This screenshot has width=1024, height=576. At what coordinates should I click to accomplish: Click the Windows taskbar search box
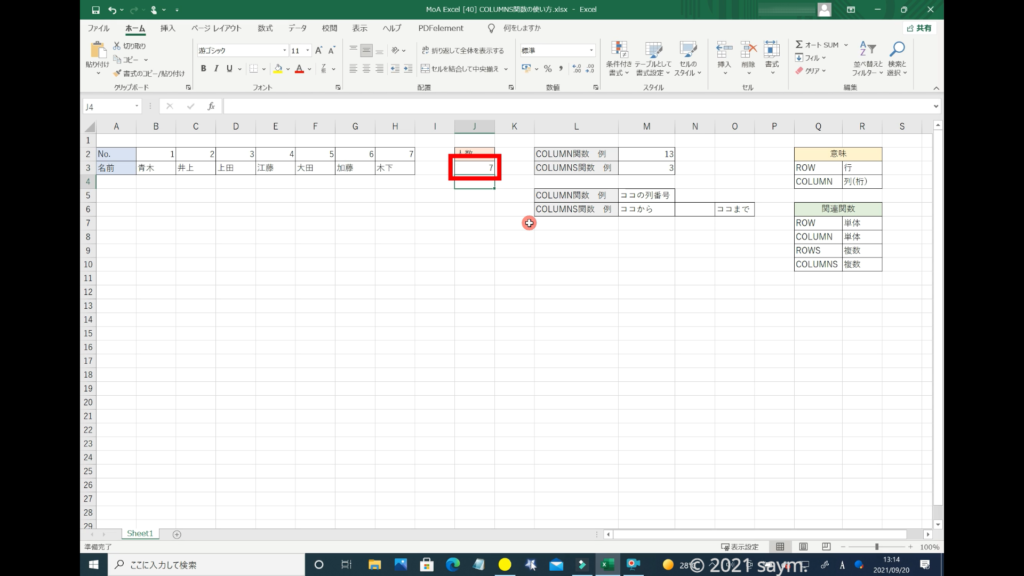[x=205, y=565]
